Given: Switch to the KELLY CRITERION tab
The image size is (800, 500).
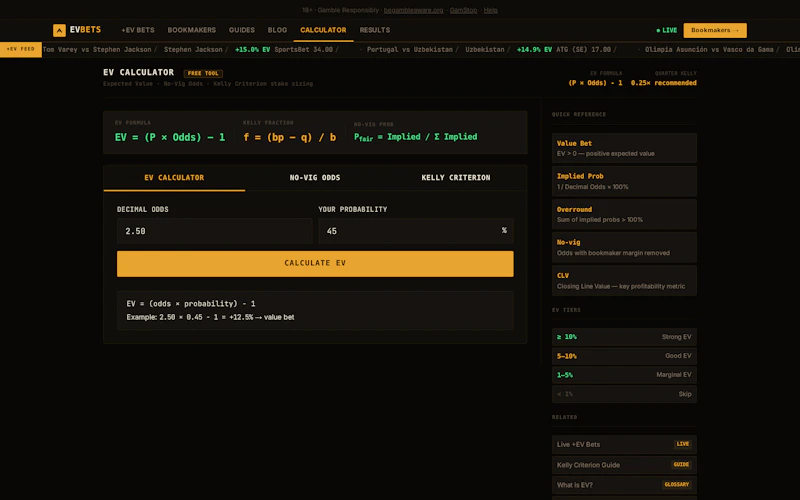Looking at the screenshot, I should (456, 178).
